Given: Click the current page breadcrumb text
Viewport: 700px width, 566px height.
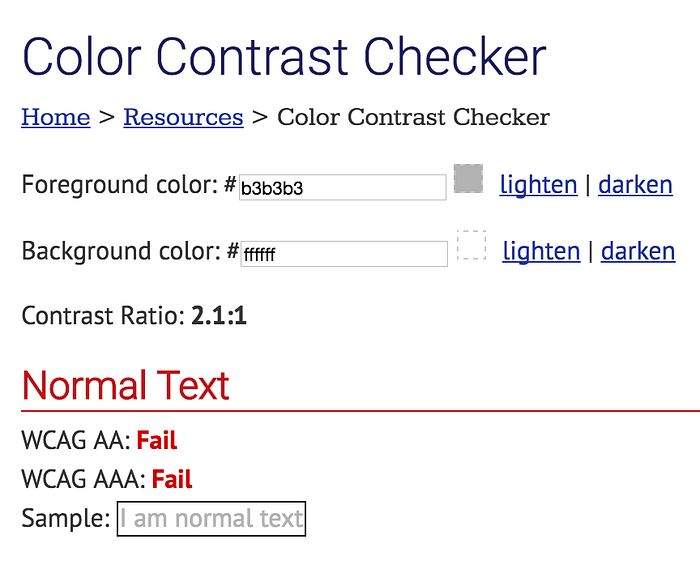Looking at the screenshot, I should pos(413,117).
